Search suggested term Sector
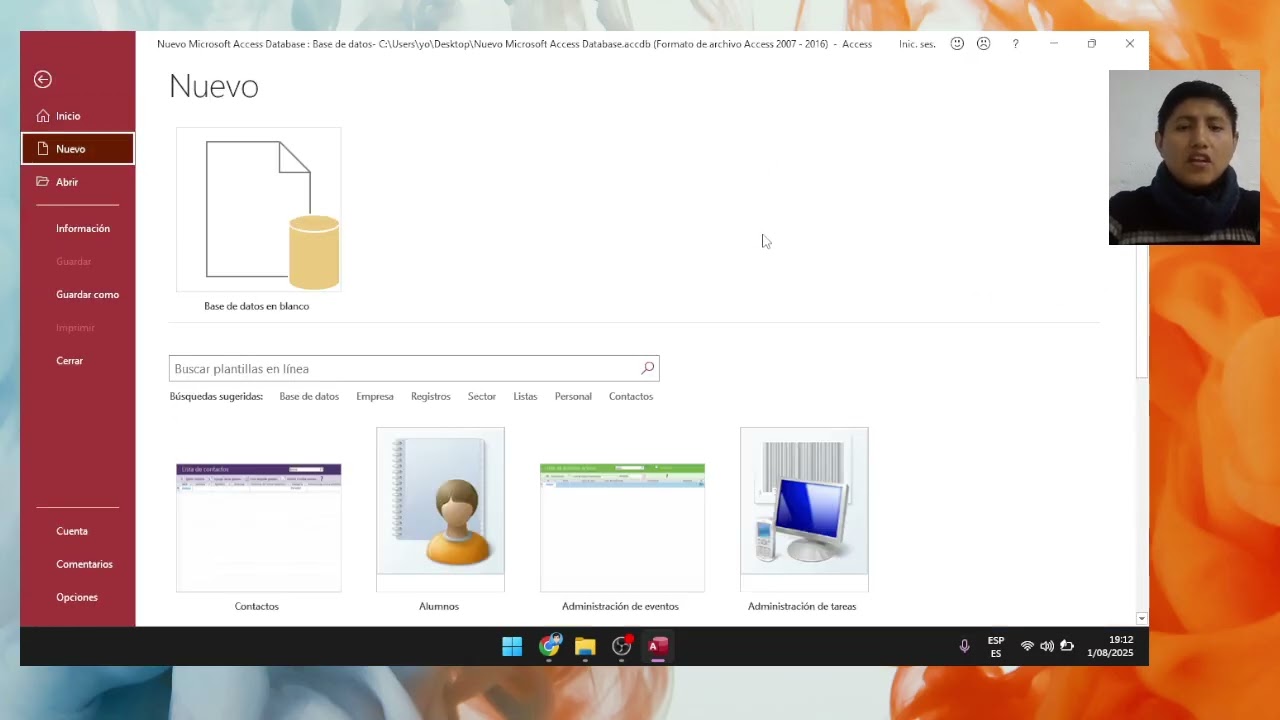The width and height of the screenshot is (1280, 720). 482,396
